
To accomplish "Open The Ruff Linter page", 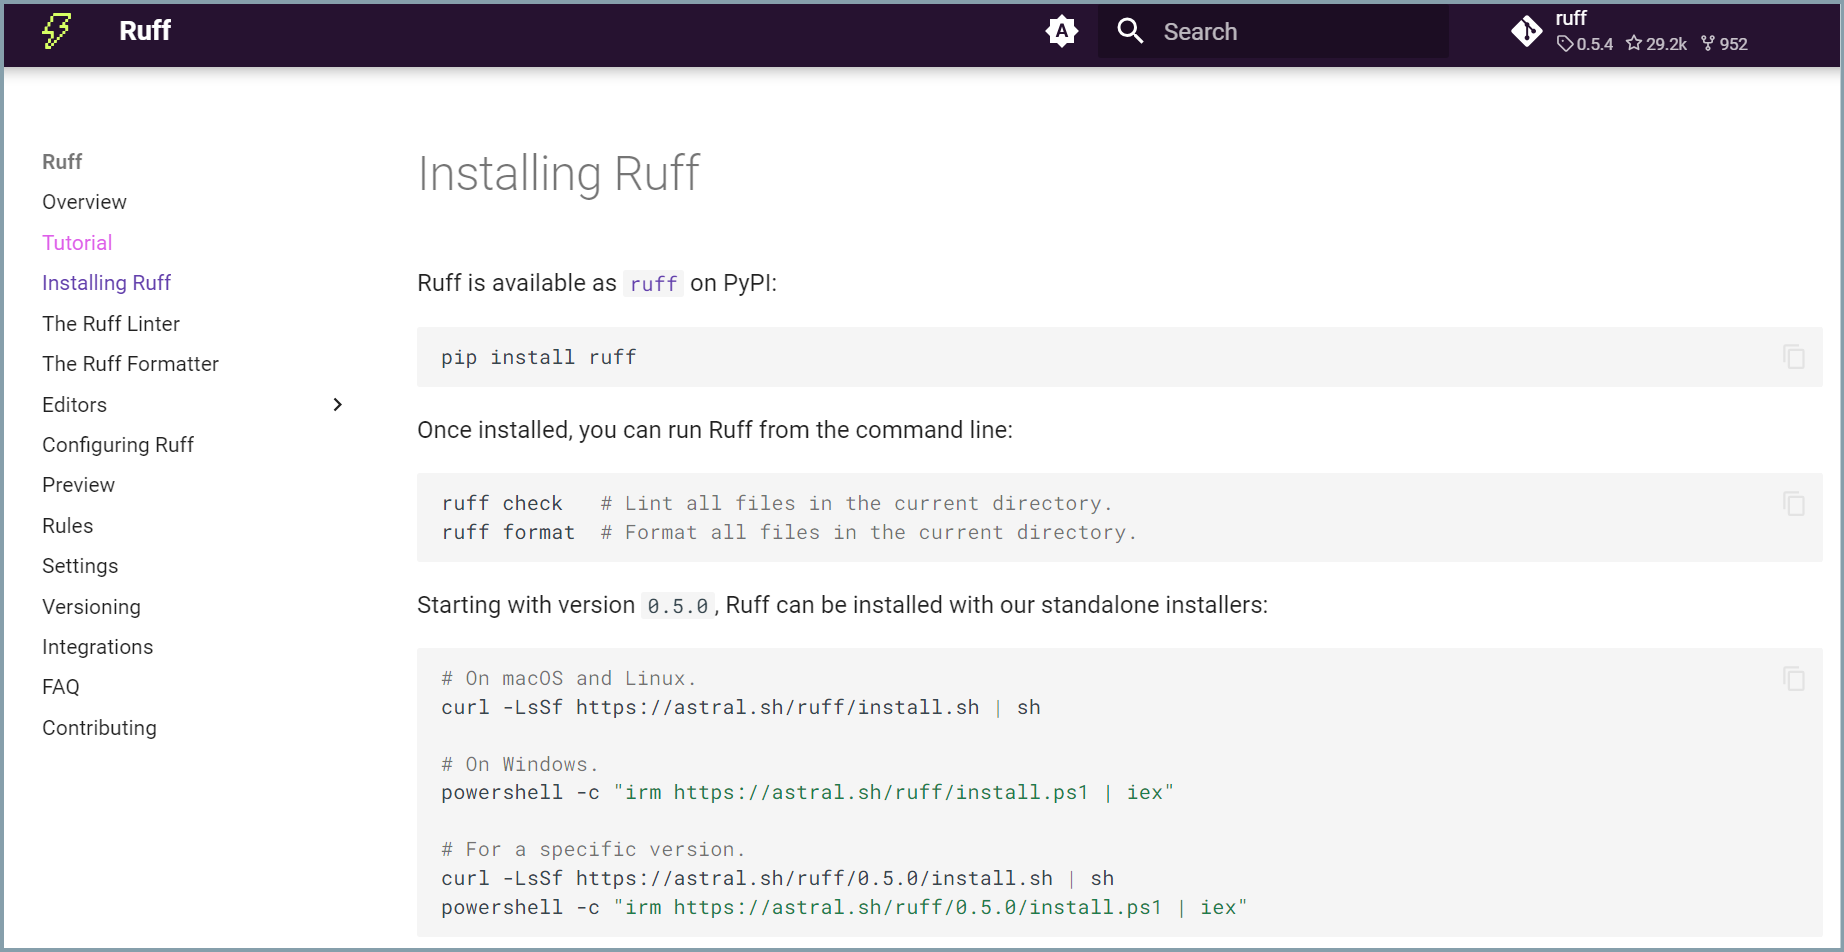I will coord(111,324).
